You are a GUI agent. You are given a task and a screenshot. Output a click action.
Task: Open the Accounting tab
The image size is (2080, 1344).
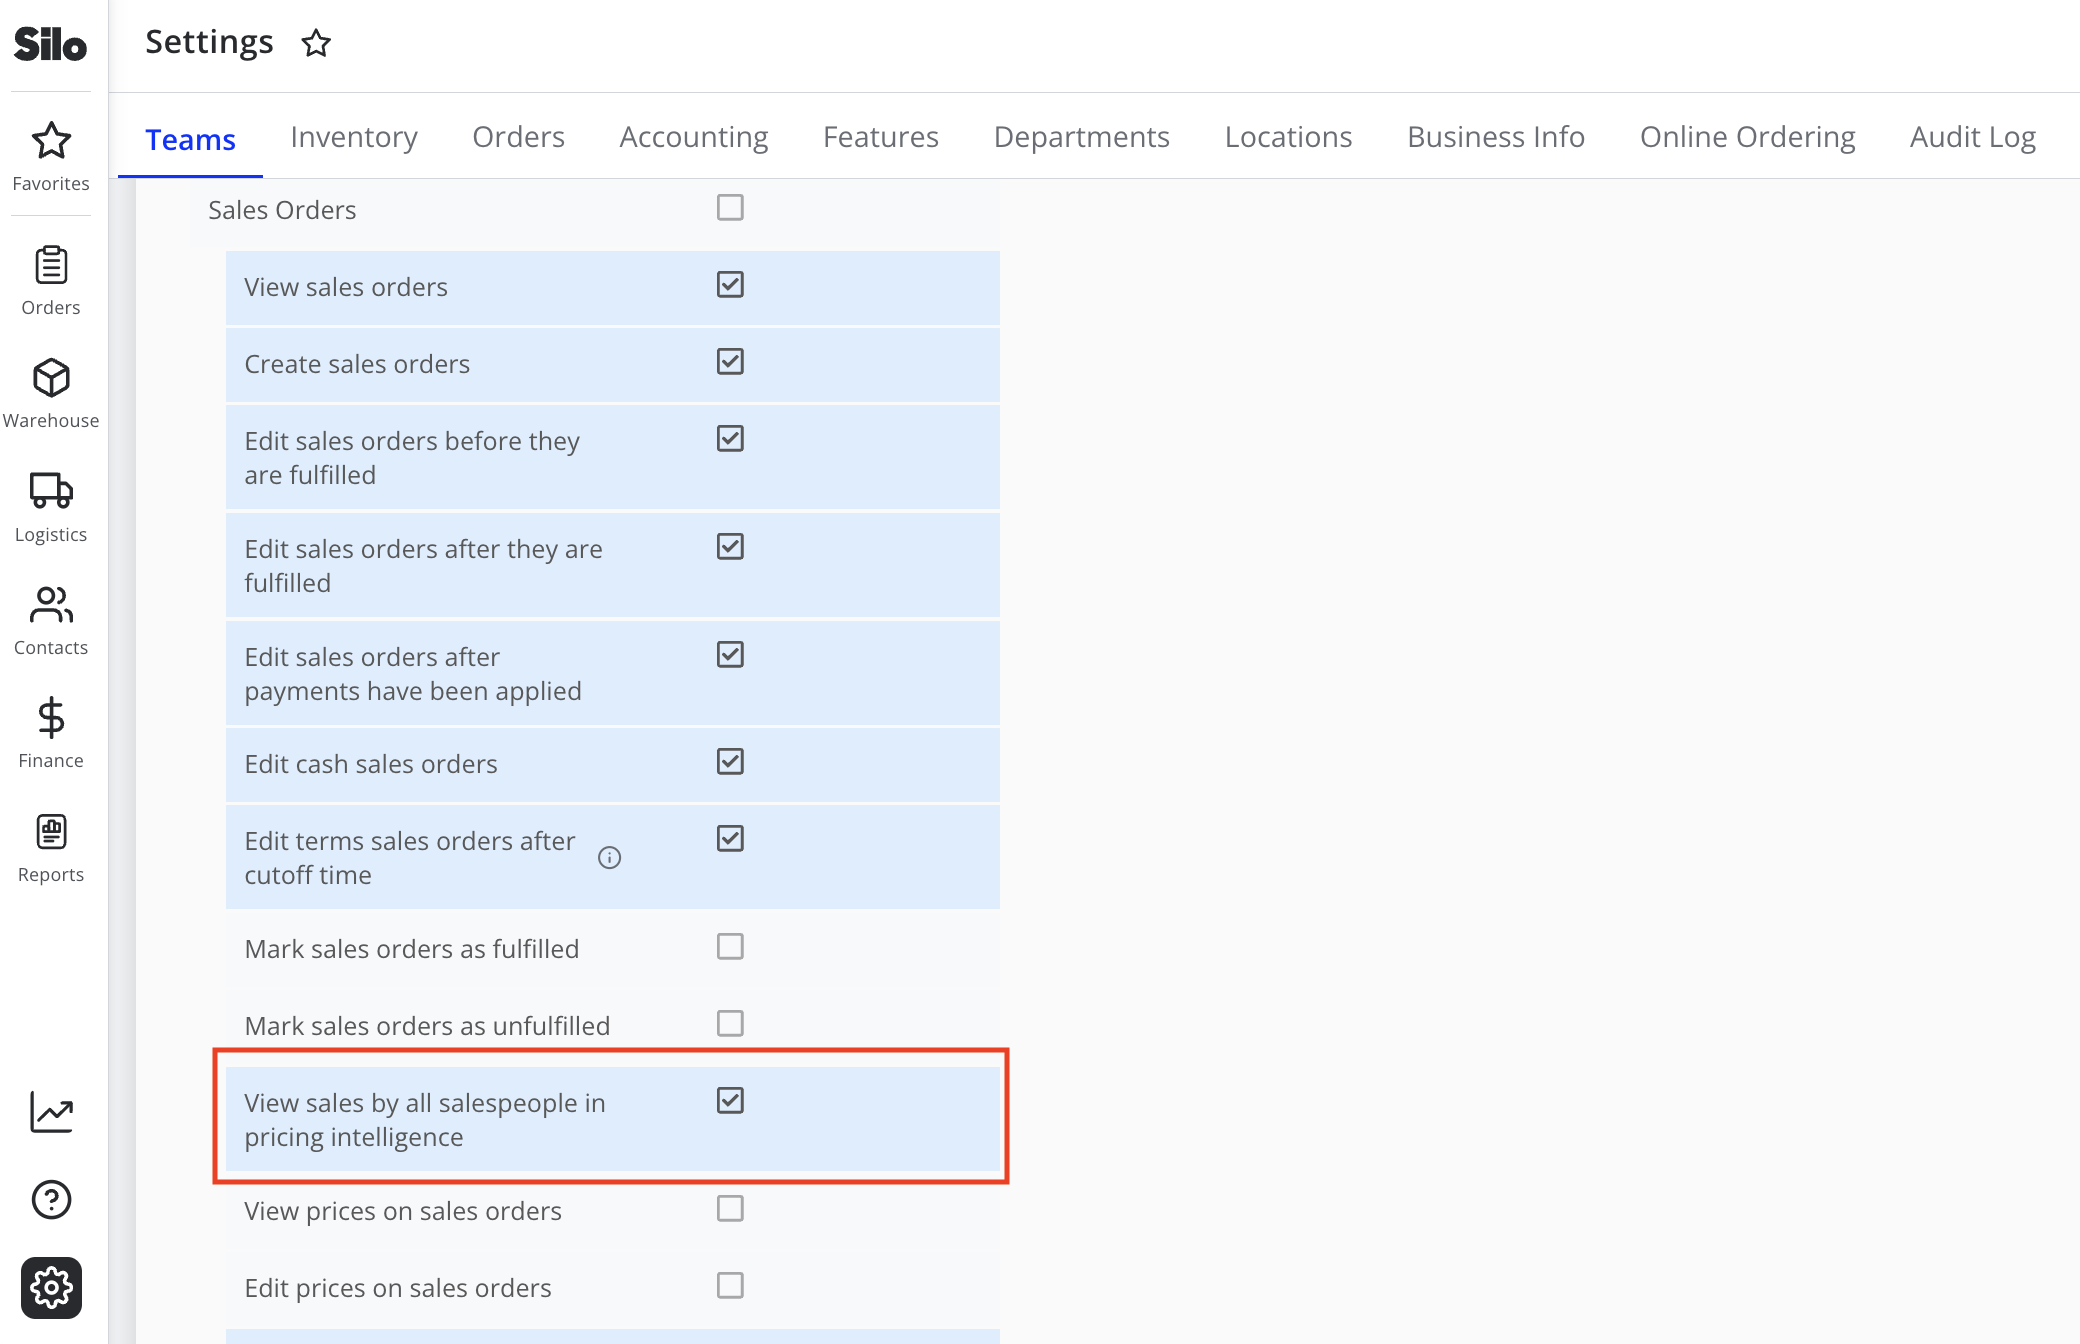693,136
